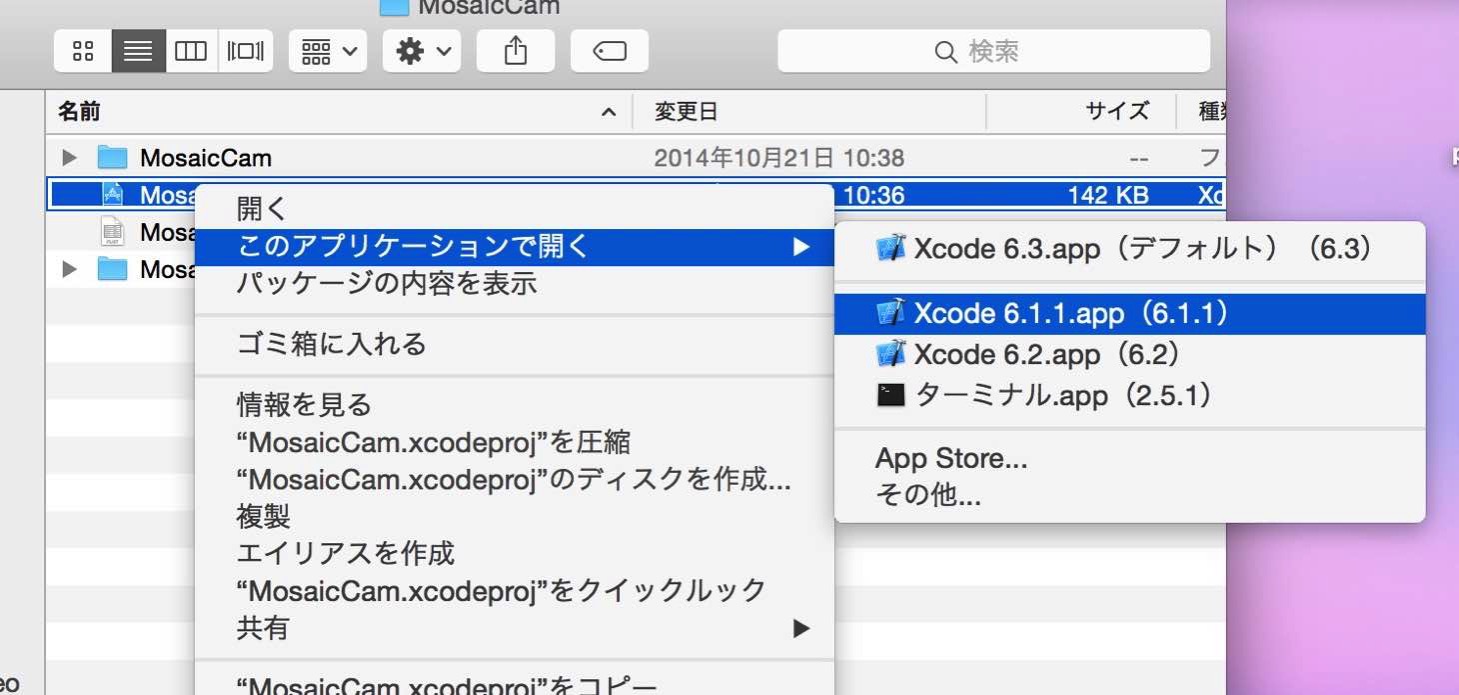Viewport: 1459px width, 695px height.
Task: Switch Finder to column view
Action: [x=191, y=51]
